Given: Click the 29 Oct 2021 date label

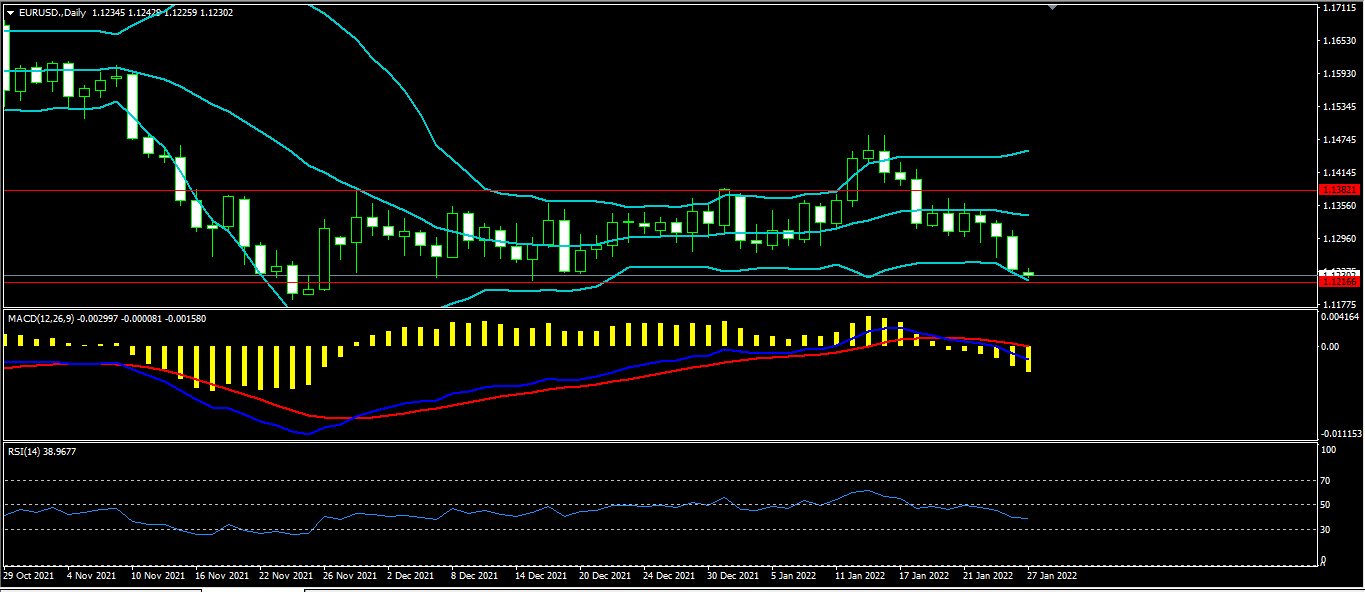Looking at the screenshot, I should coord(27,576).
